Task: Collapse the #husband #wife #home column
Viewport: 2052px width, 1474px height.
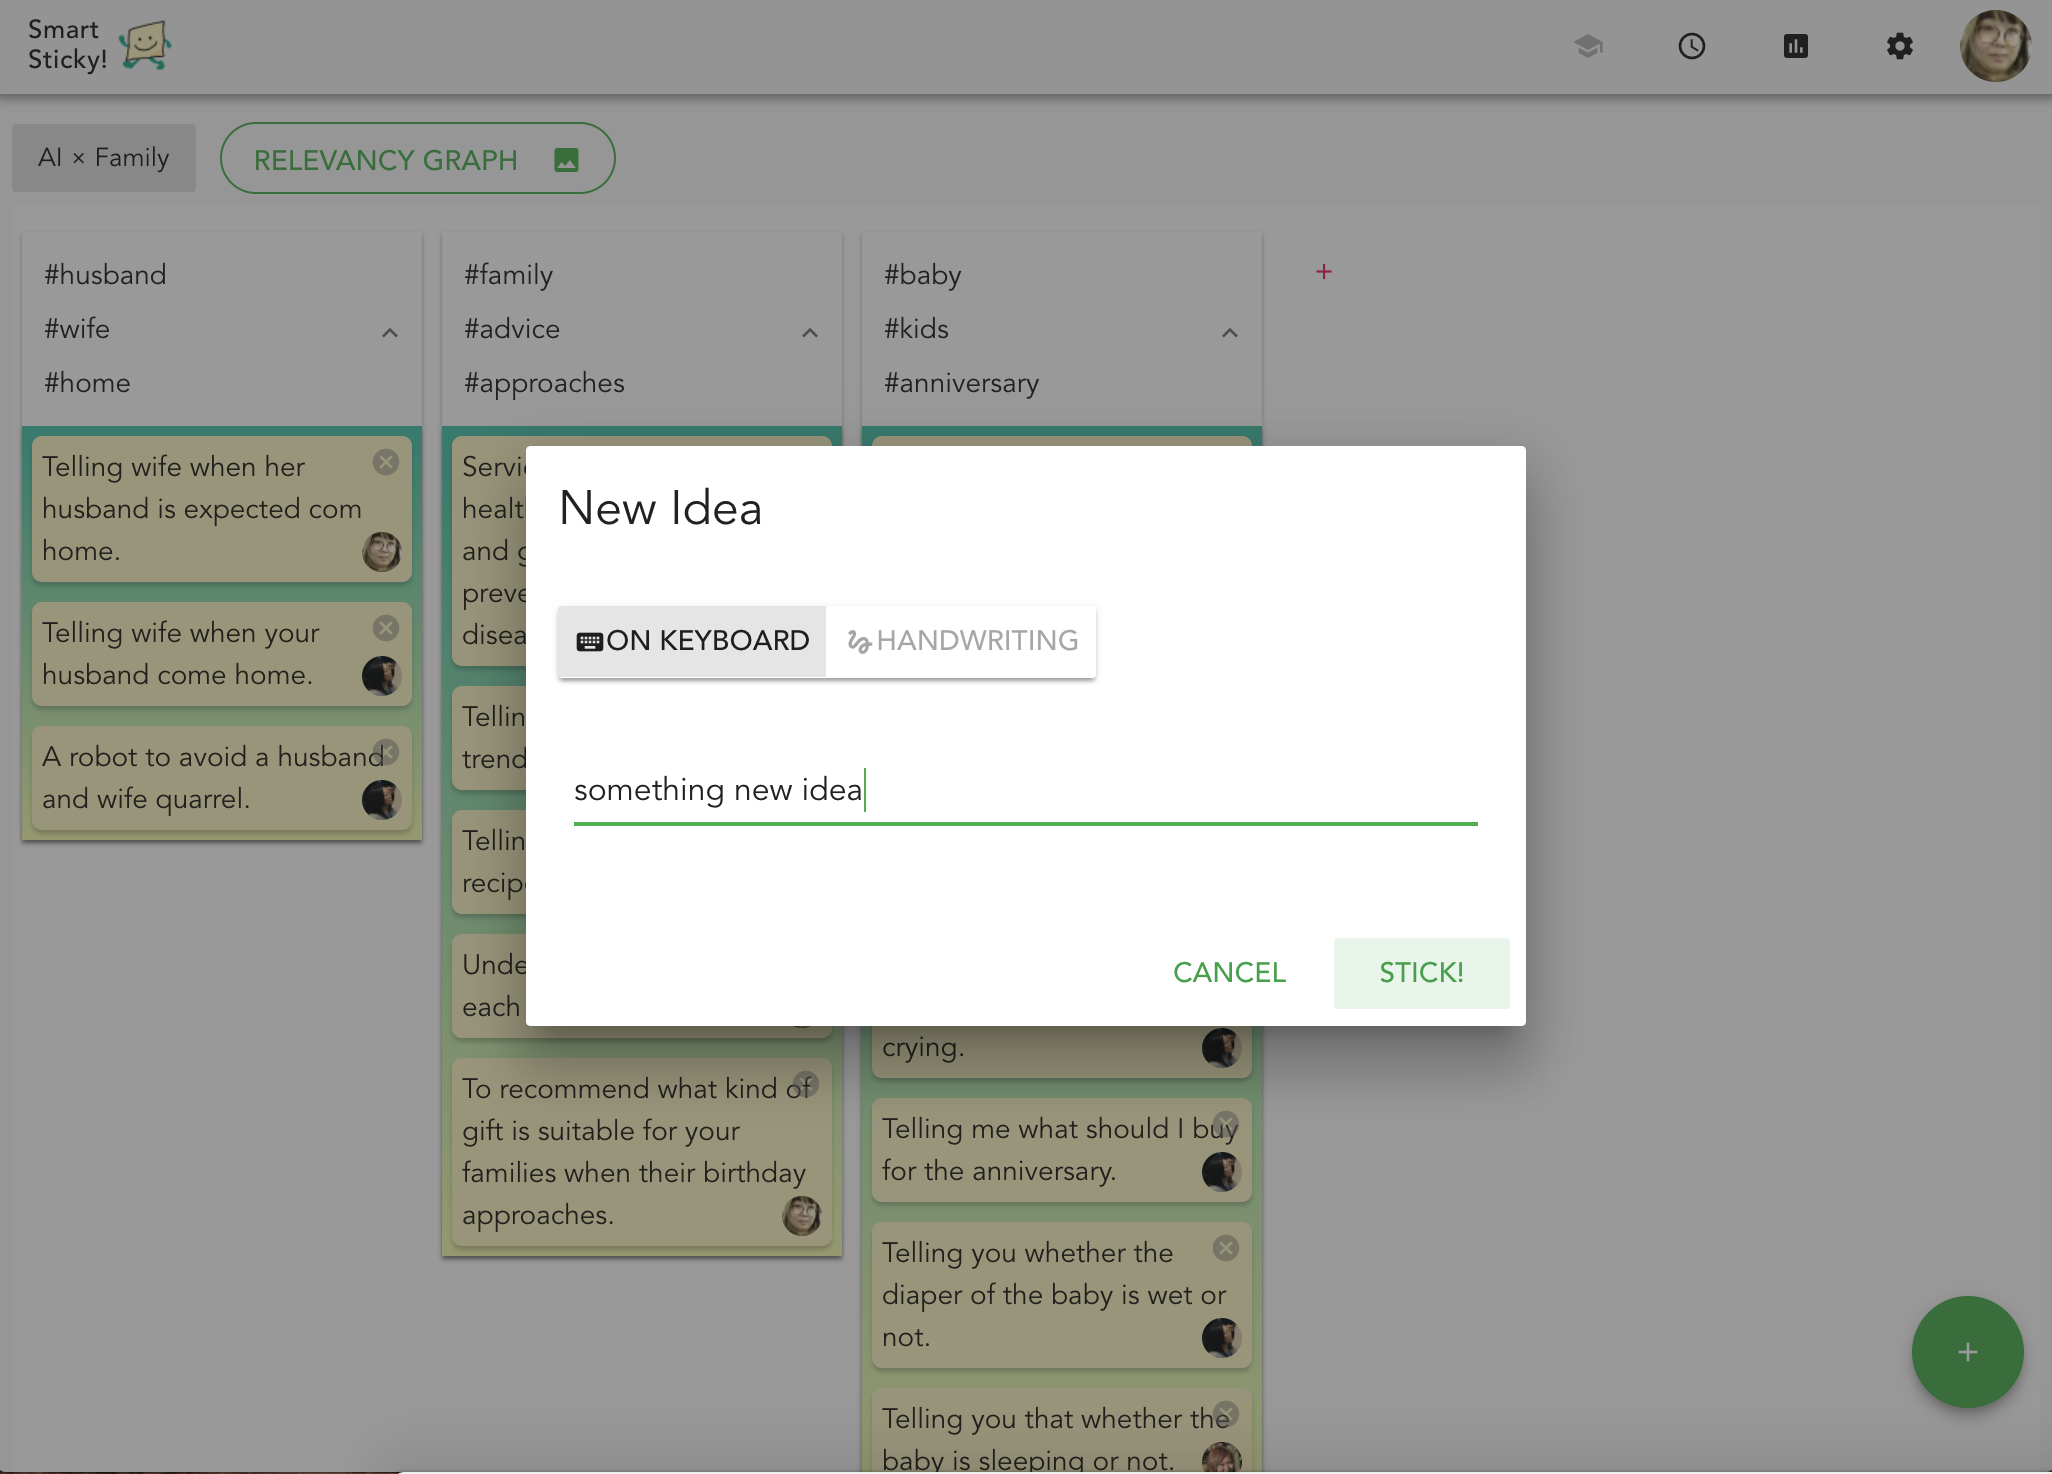Action: tap(390, 332)
